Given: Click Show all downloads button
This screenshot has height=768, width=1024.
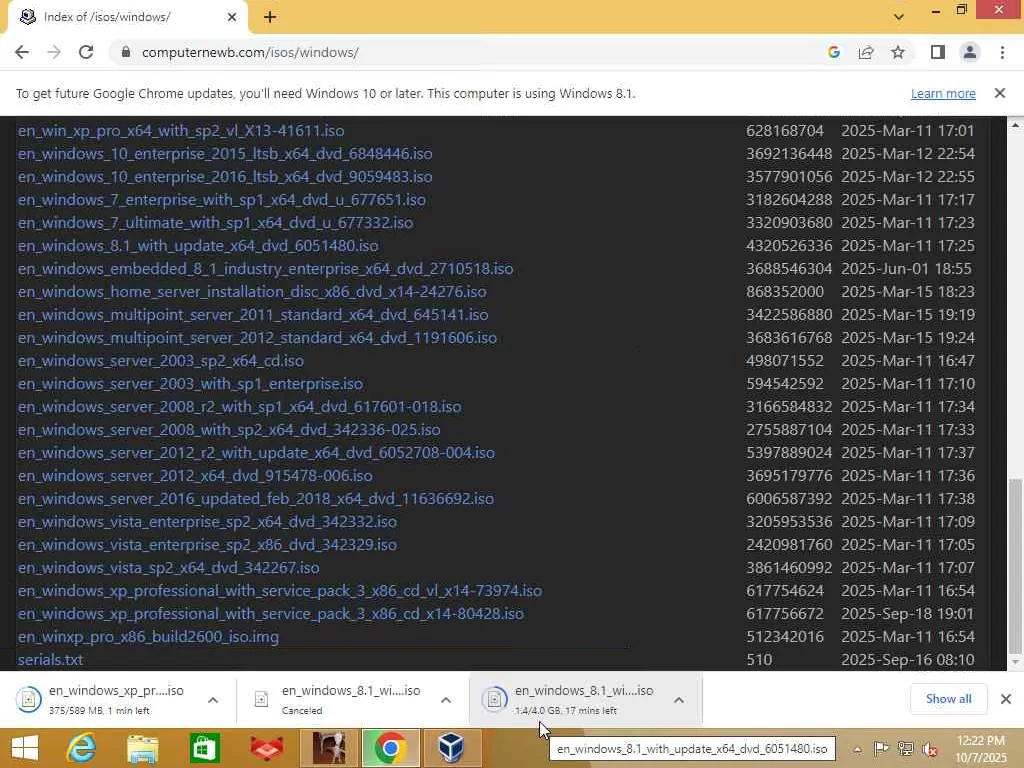Looking at the screenshot, I should [x=948, y=699].
